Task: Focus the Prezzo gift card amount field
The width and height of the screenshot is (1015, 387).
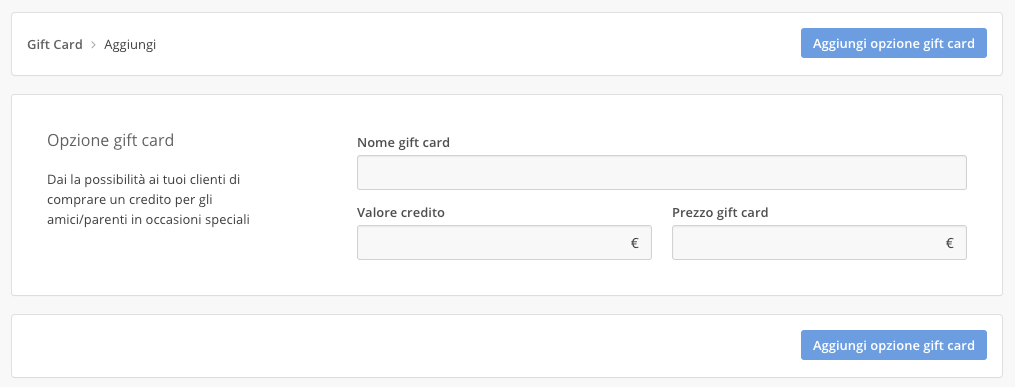Action: pyautogui.click(x=819, y=243)
